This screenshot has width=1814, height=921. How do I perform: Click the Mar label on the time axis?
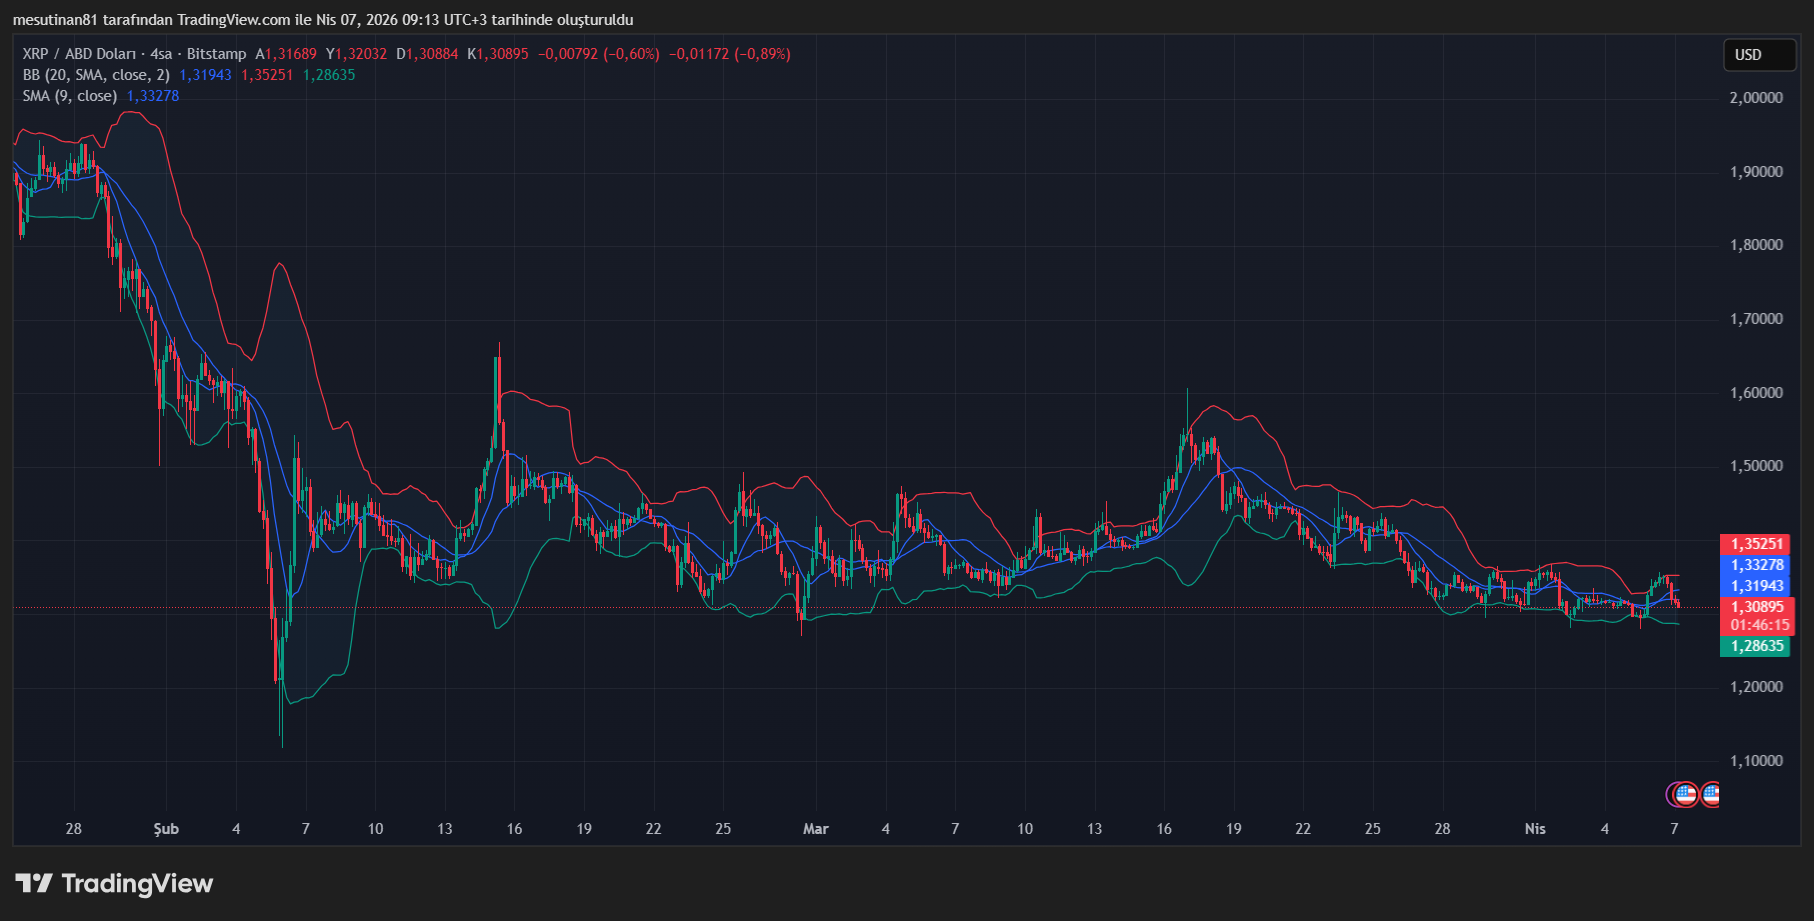(x=815, y=829)
